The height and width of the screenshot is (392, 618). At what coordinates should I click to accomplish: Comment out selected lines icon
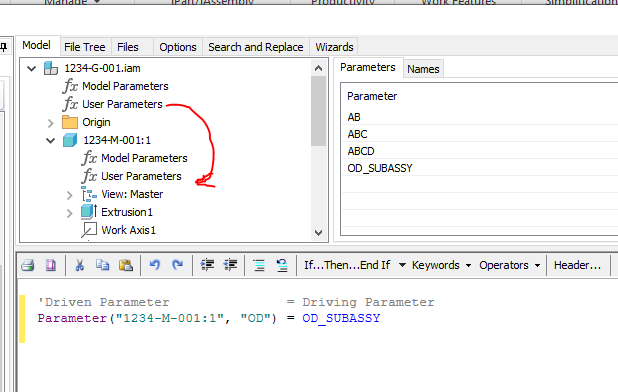(x=259, y=265)
